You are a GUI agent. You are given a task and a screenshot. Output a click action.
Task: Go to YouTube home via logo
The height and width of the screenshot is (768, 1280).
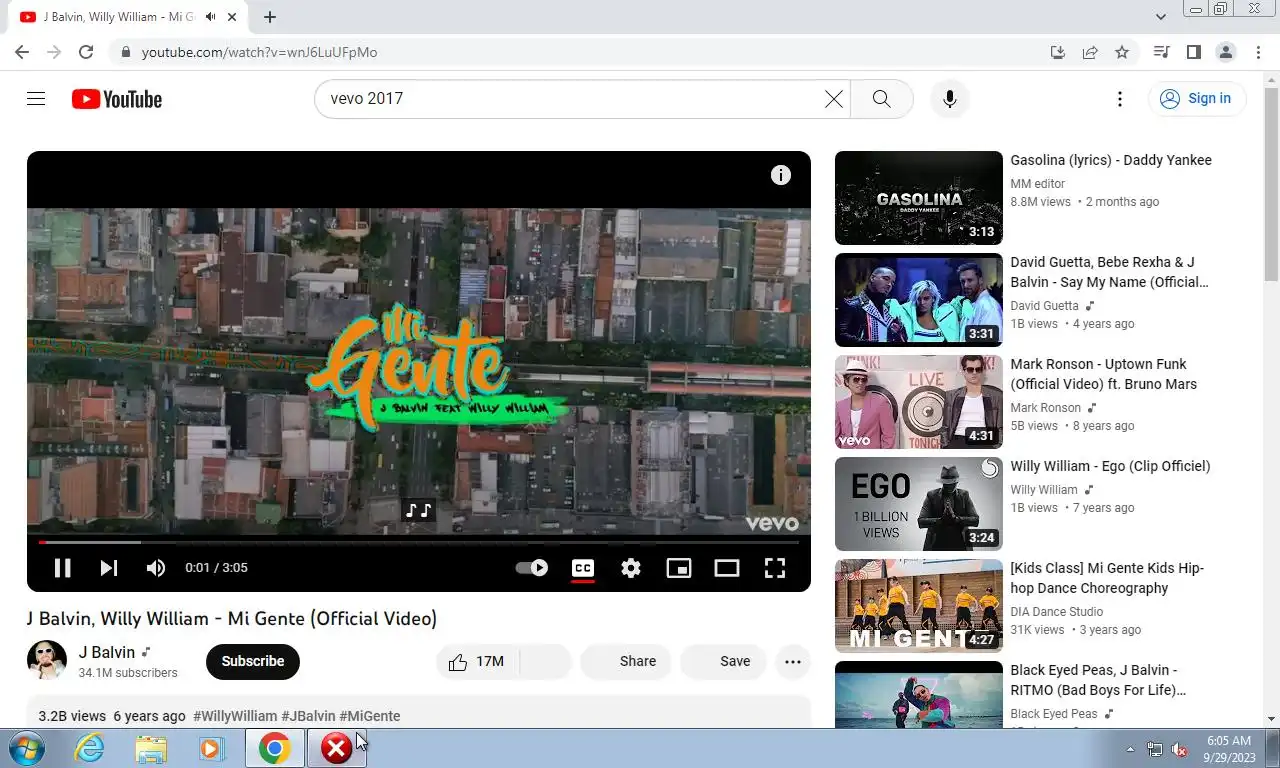(117, 99)
